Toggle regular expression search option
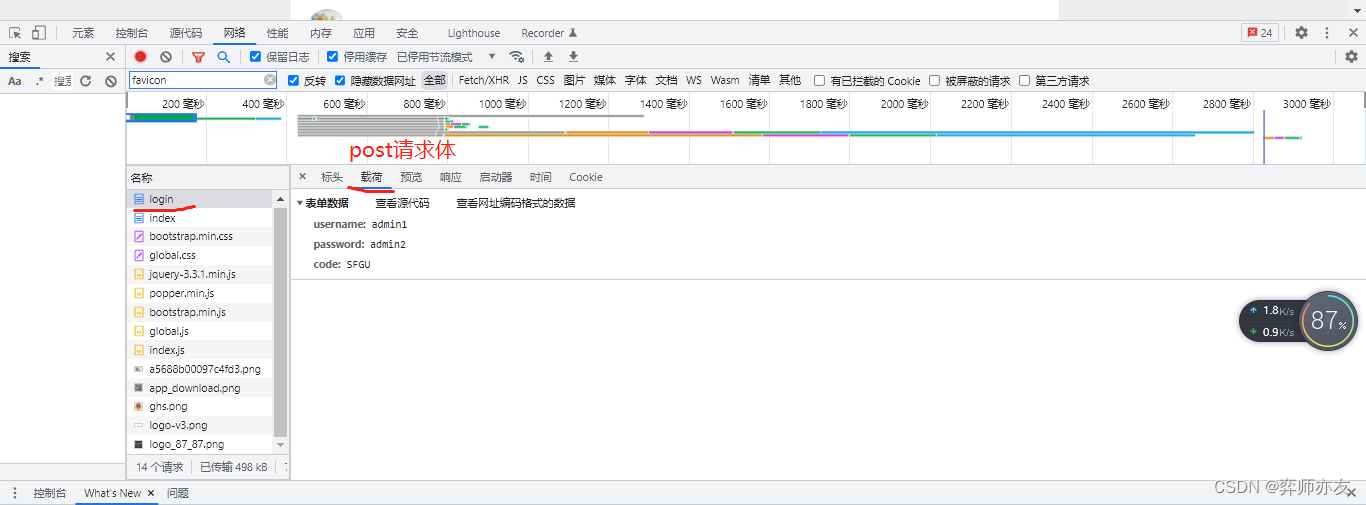Screen dimensions: 1366x505 click(40, 81)
